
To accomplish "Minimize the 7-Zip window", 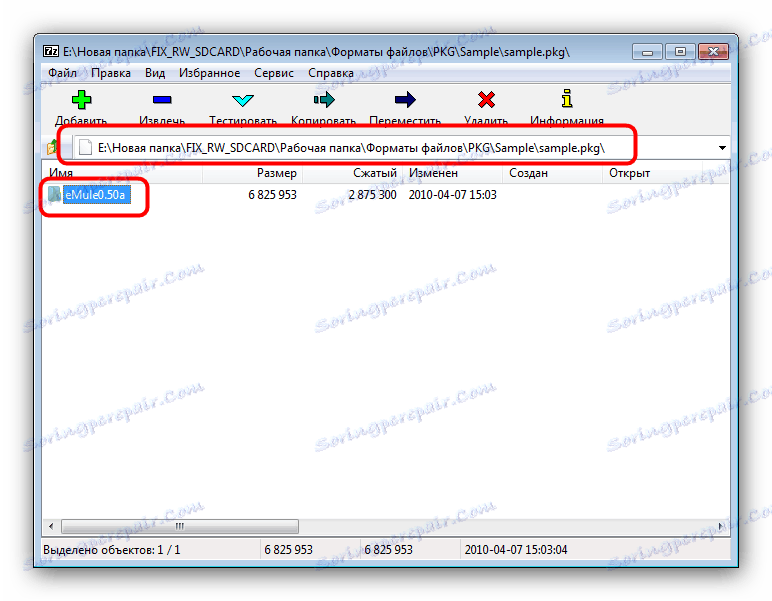I will 647,52.
